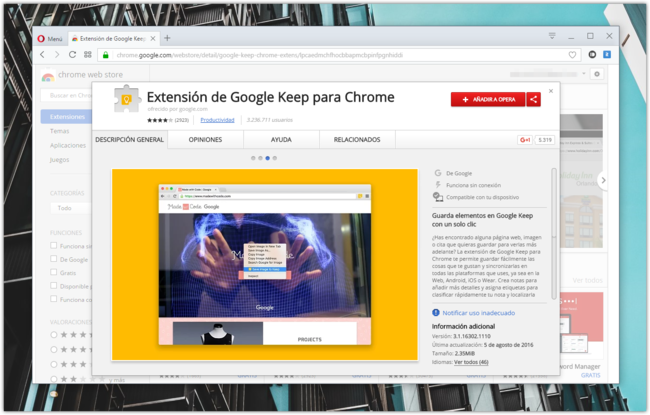Click the offline lightning bolt icon

438,185
